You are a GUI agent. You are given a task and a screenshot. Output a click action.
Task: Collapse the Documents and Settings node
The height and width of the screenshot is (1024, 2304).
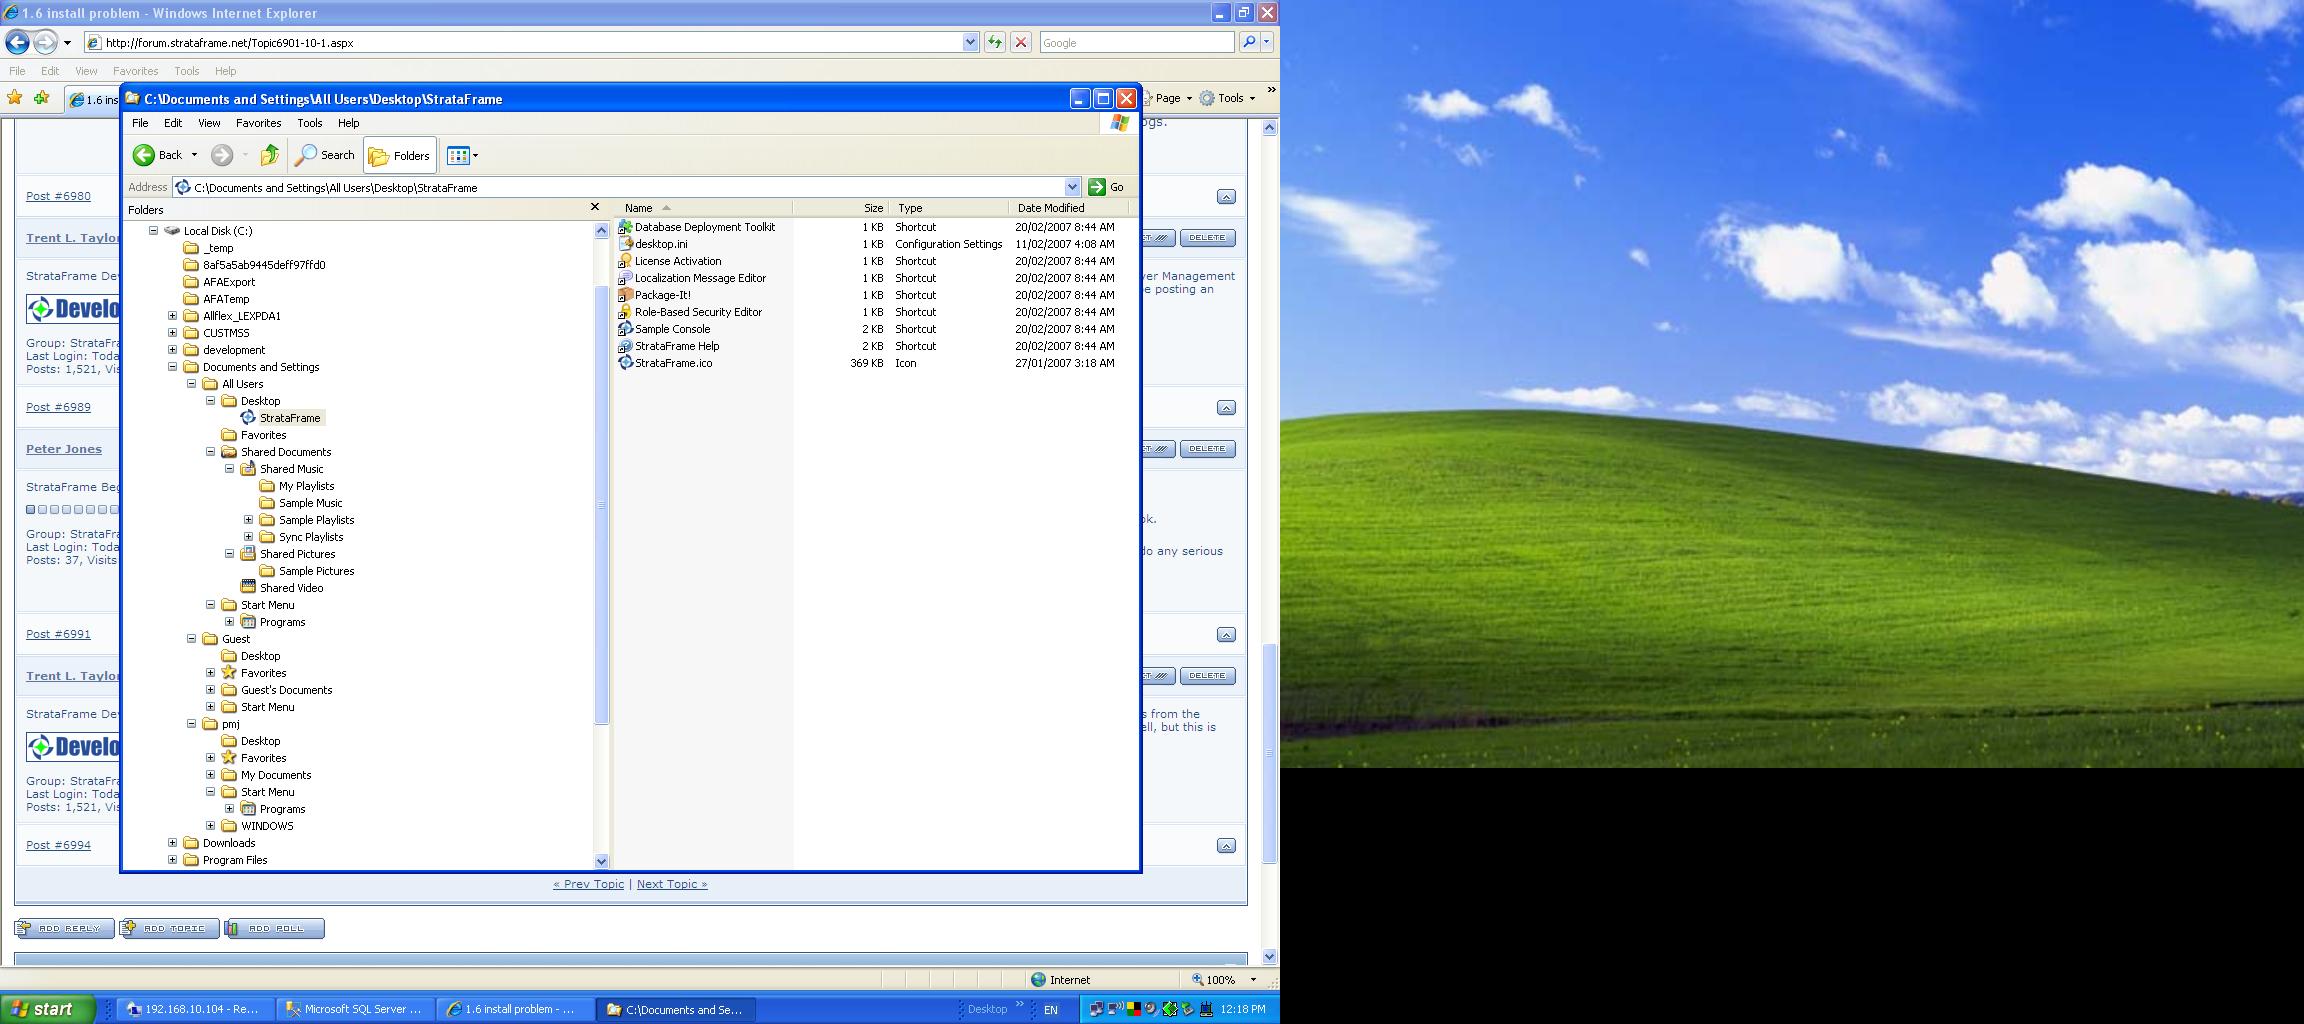(x=172, y=367)
